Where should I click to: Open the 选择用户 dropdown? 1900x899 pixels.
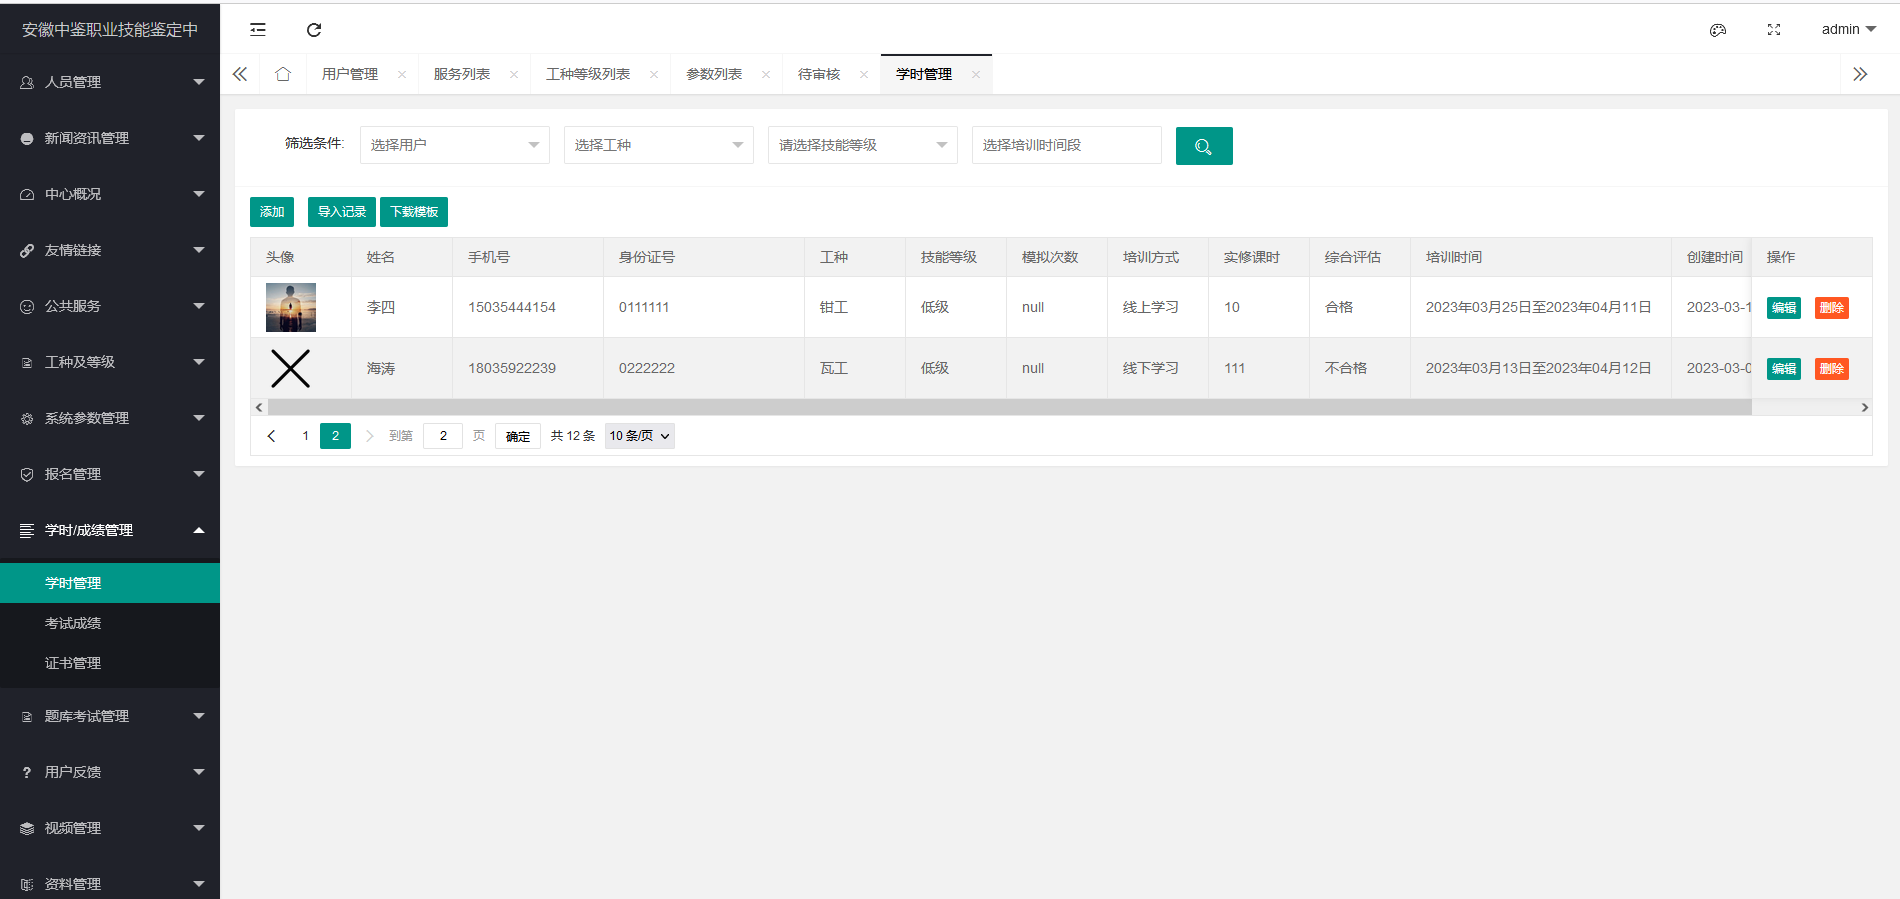[455, 145]
